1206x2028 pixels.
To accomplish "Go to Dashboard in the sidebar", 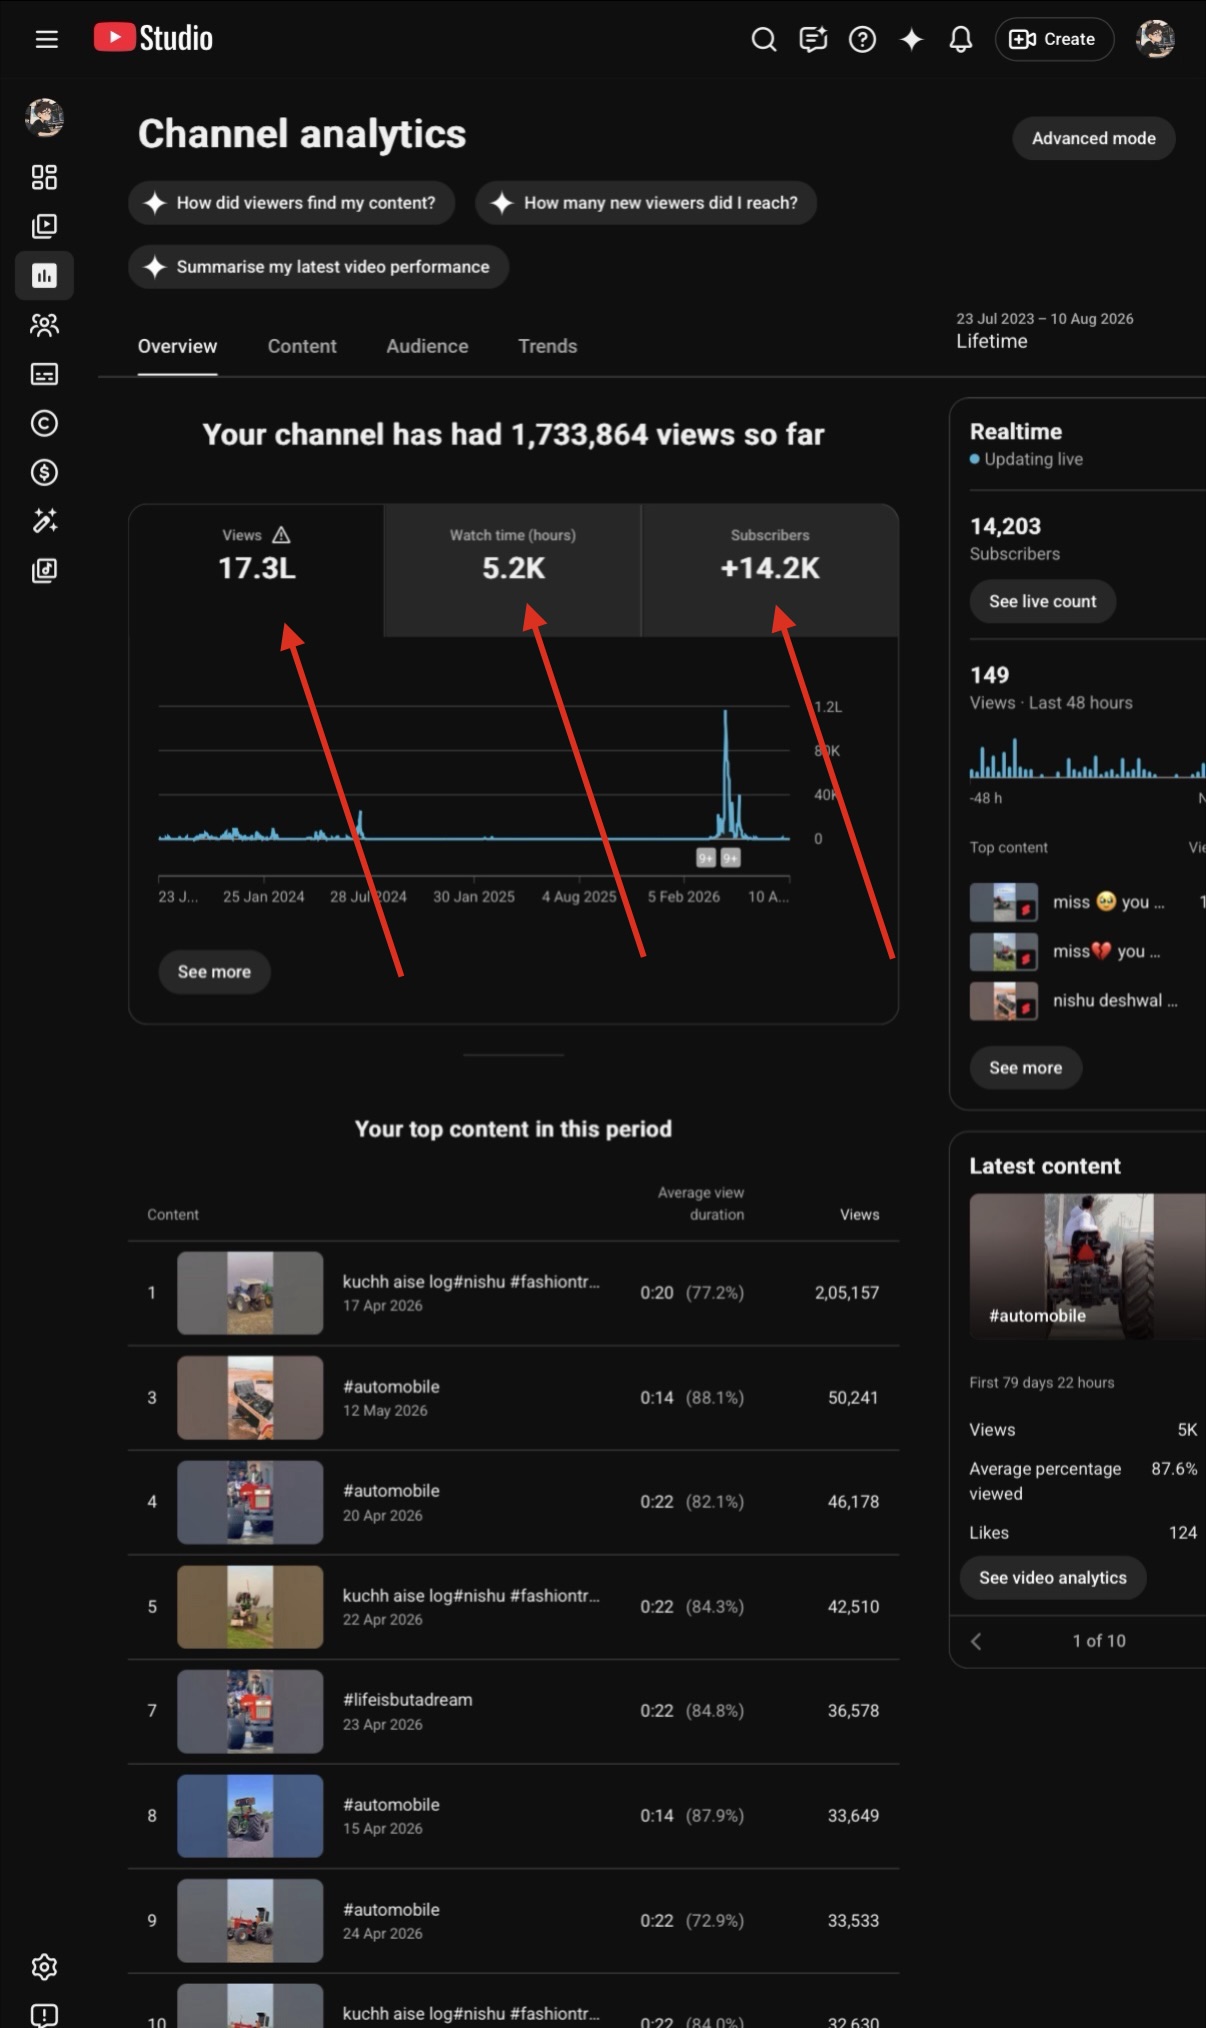I will tap(44, 177).
